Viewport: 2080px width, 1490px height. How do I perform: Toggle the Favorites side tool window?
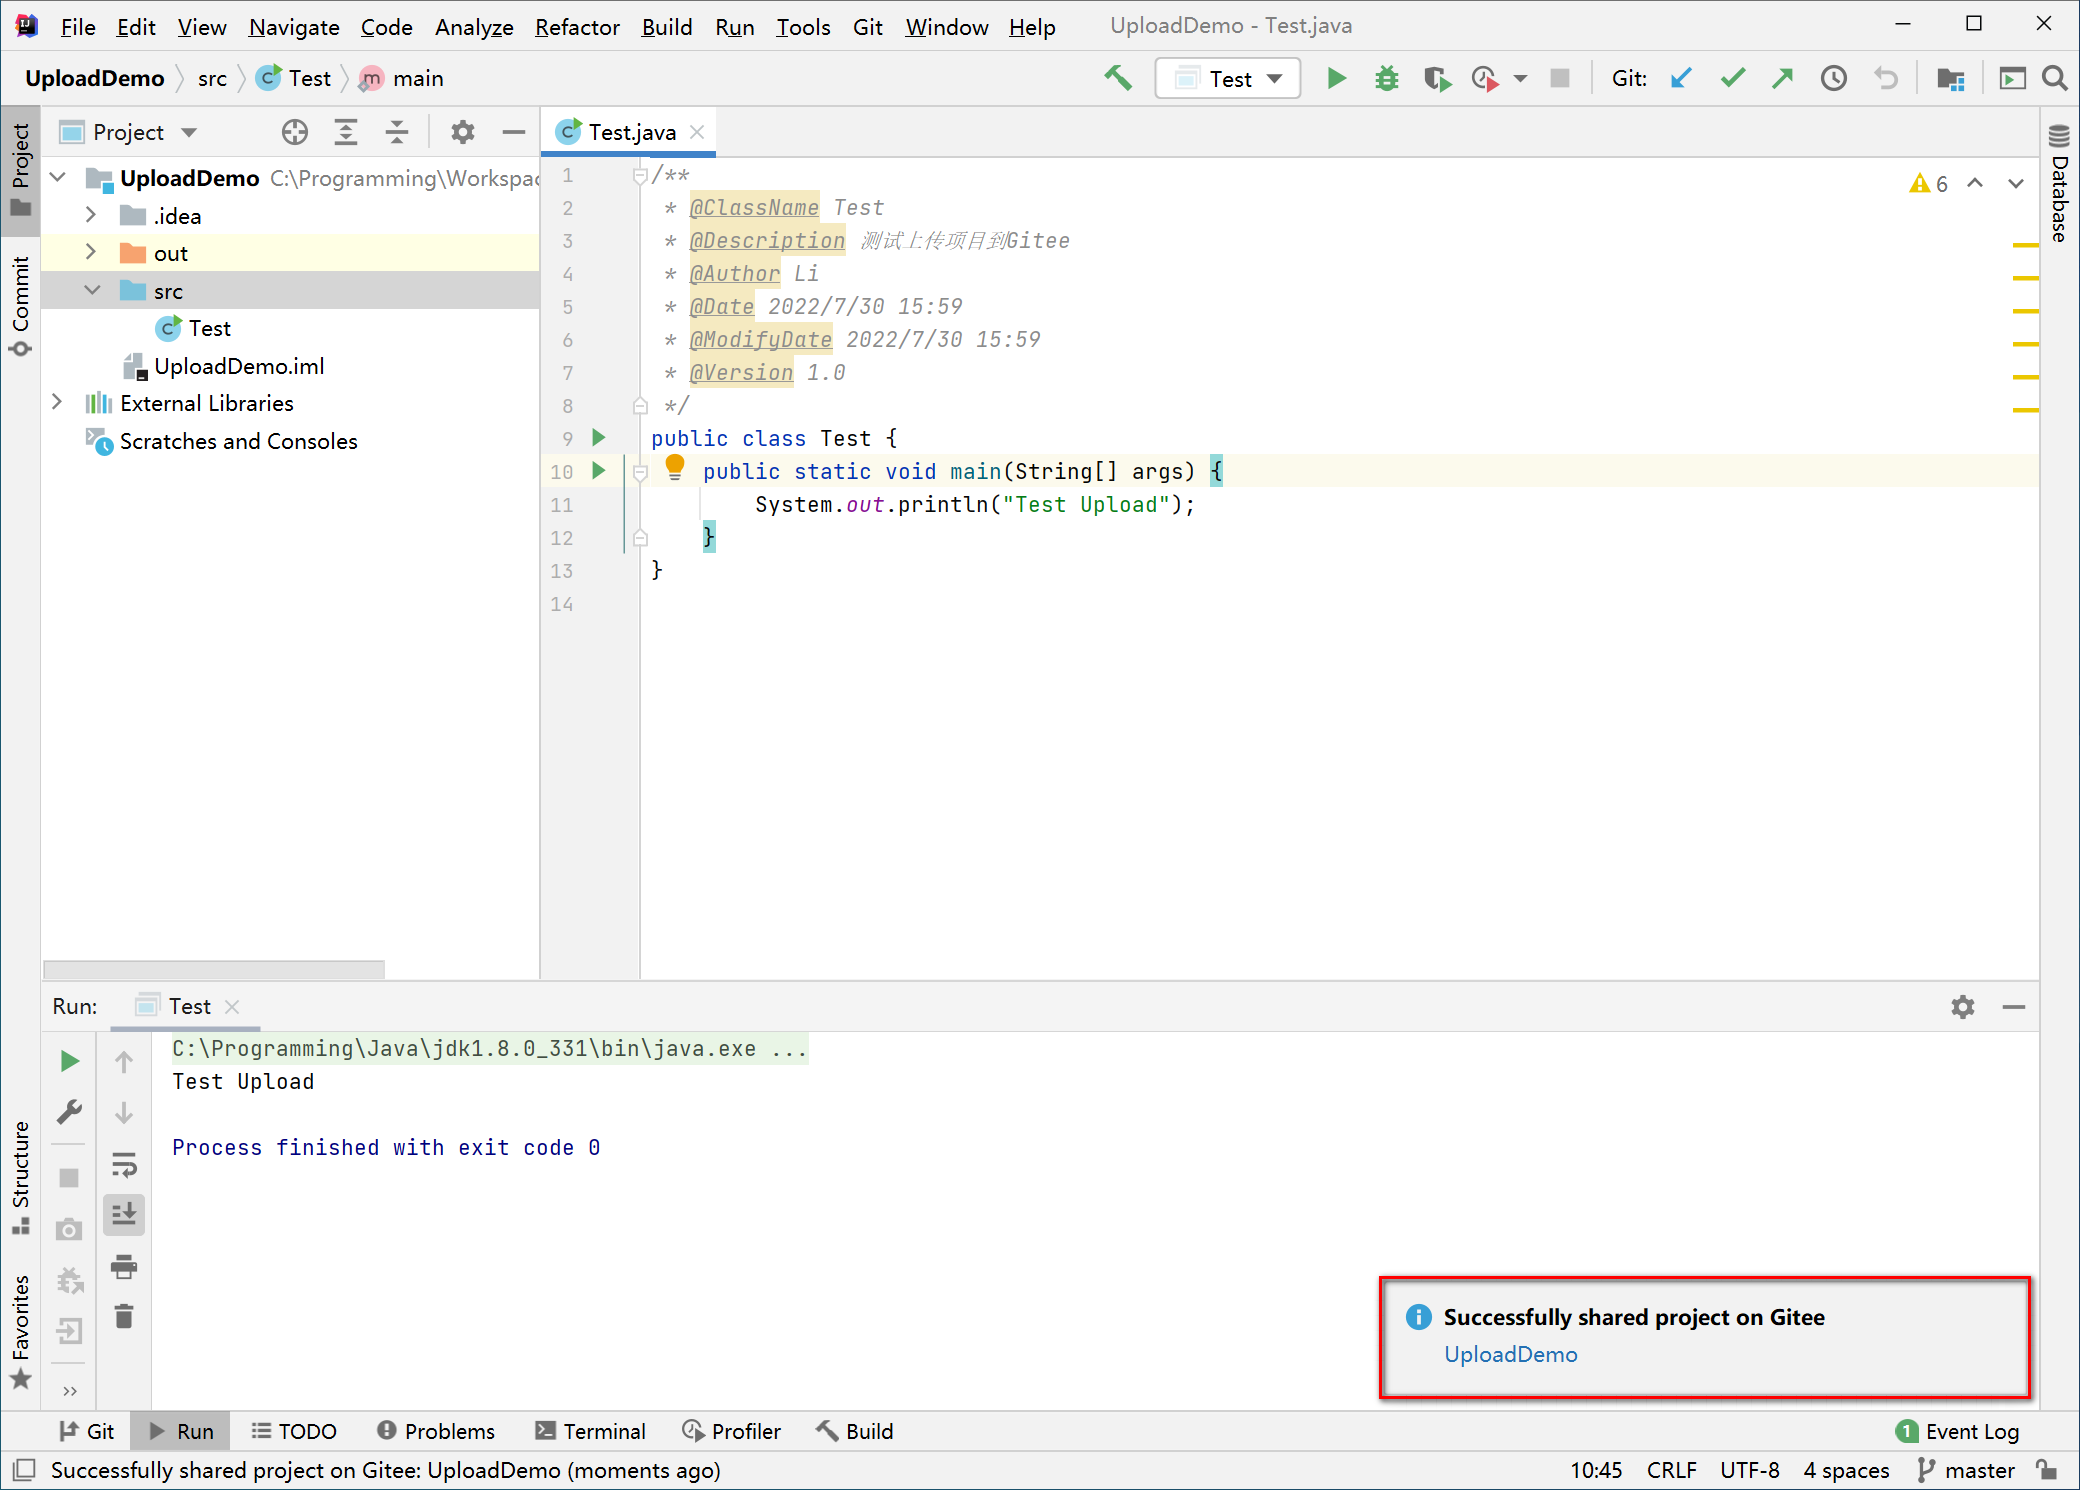pos(21,1332)
